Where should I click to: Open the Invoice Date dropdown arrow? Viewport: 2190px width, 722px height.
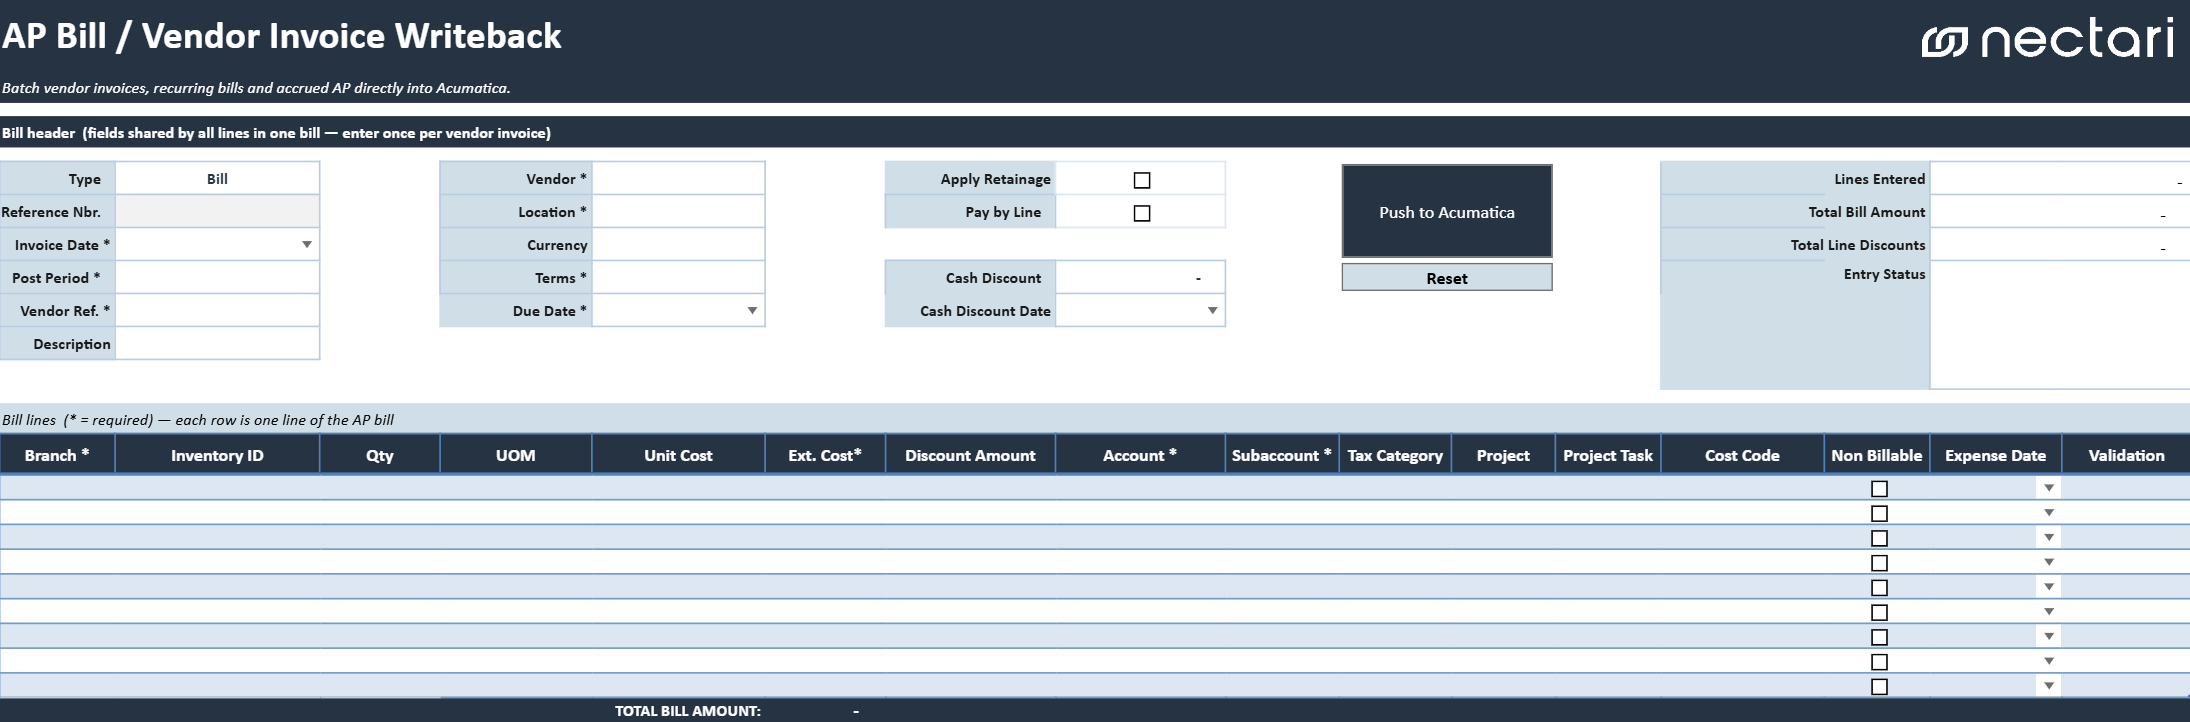(x=307, y=245)
